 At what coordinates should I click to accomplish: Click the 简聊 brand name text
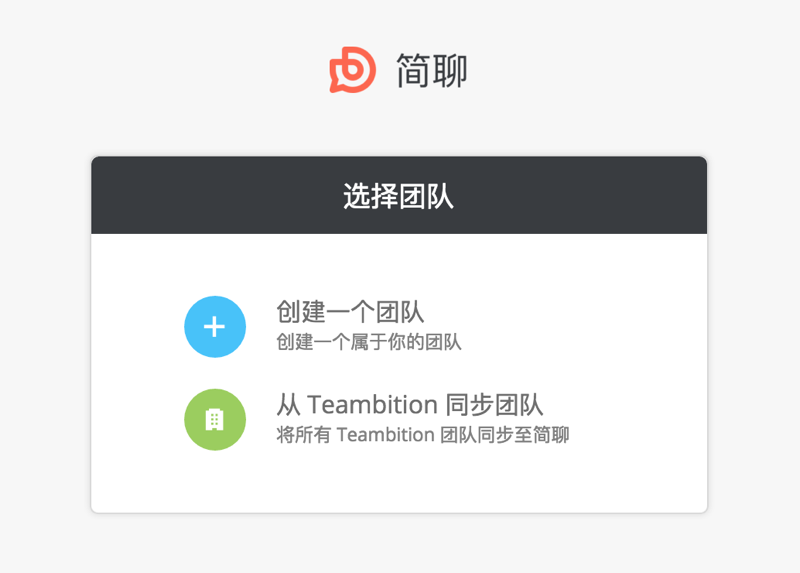click(x=432, y=70)
